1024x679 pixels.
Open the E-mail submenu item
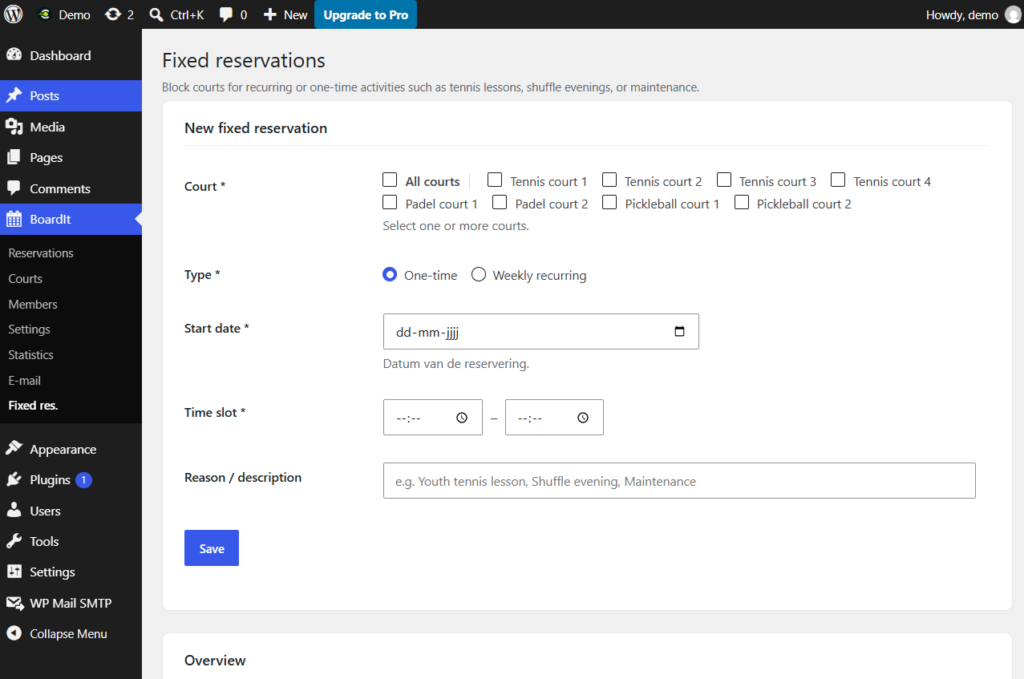click(x=24, y=381)
